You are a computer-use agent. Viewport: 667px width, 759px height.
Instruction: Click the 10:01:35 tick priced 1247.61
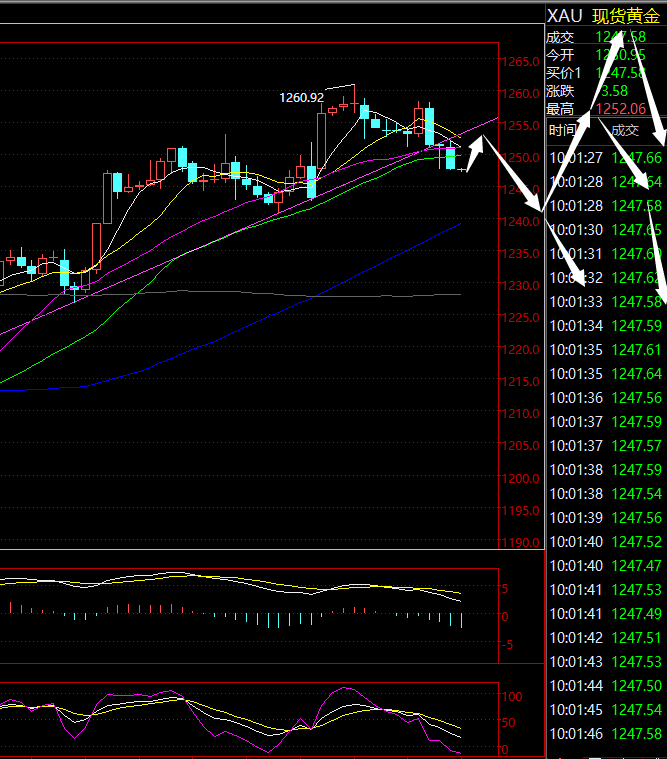coord(606,350)
